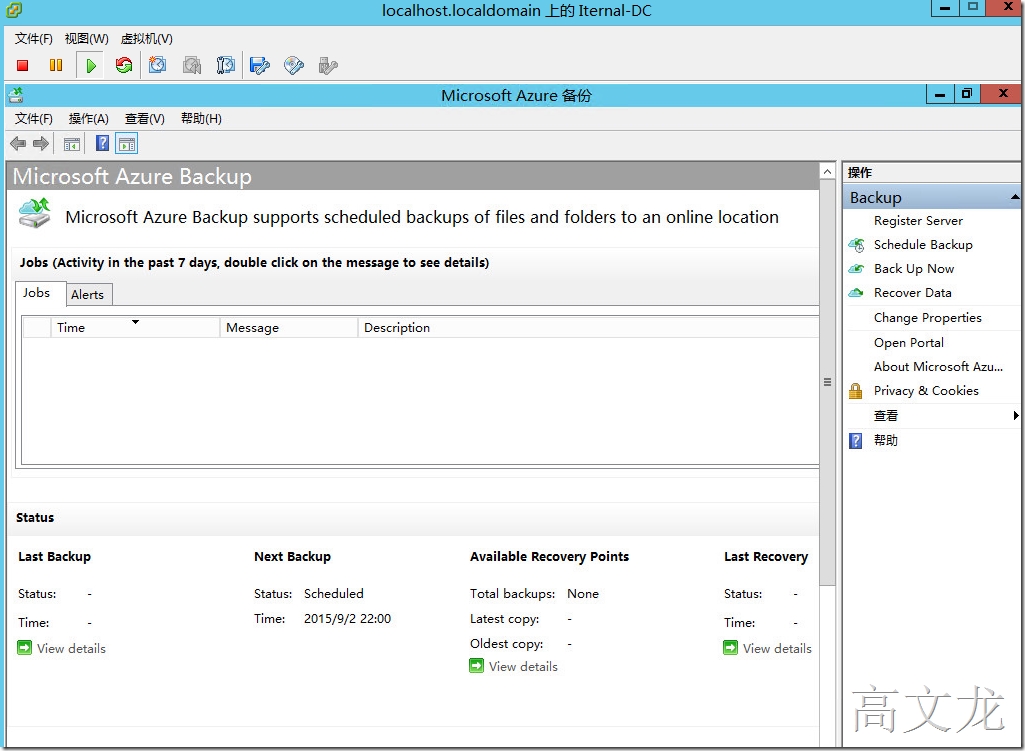Switch to the Alerts tab

tap(88, 295)
